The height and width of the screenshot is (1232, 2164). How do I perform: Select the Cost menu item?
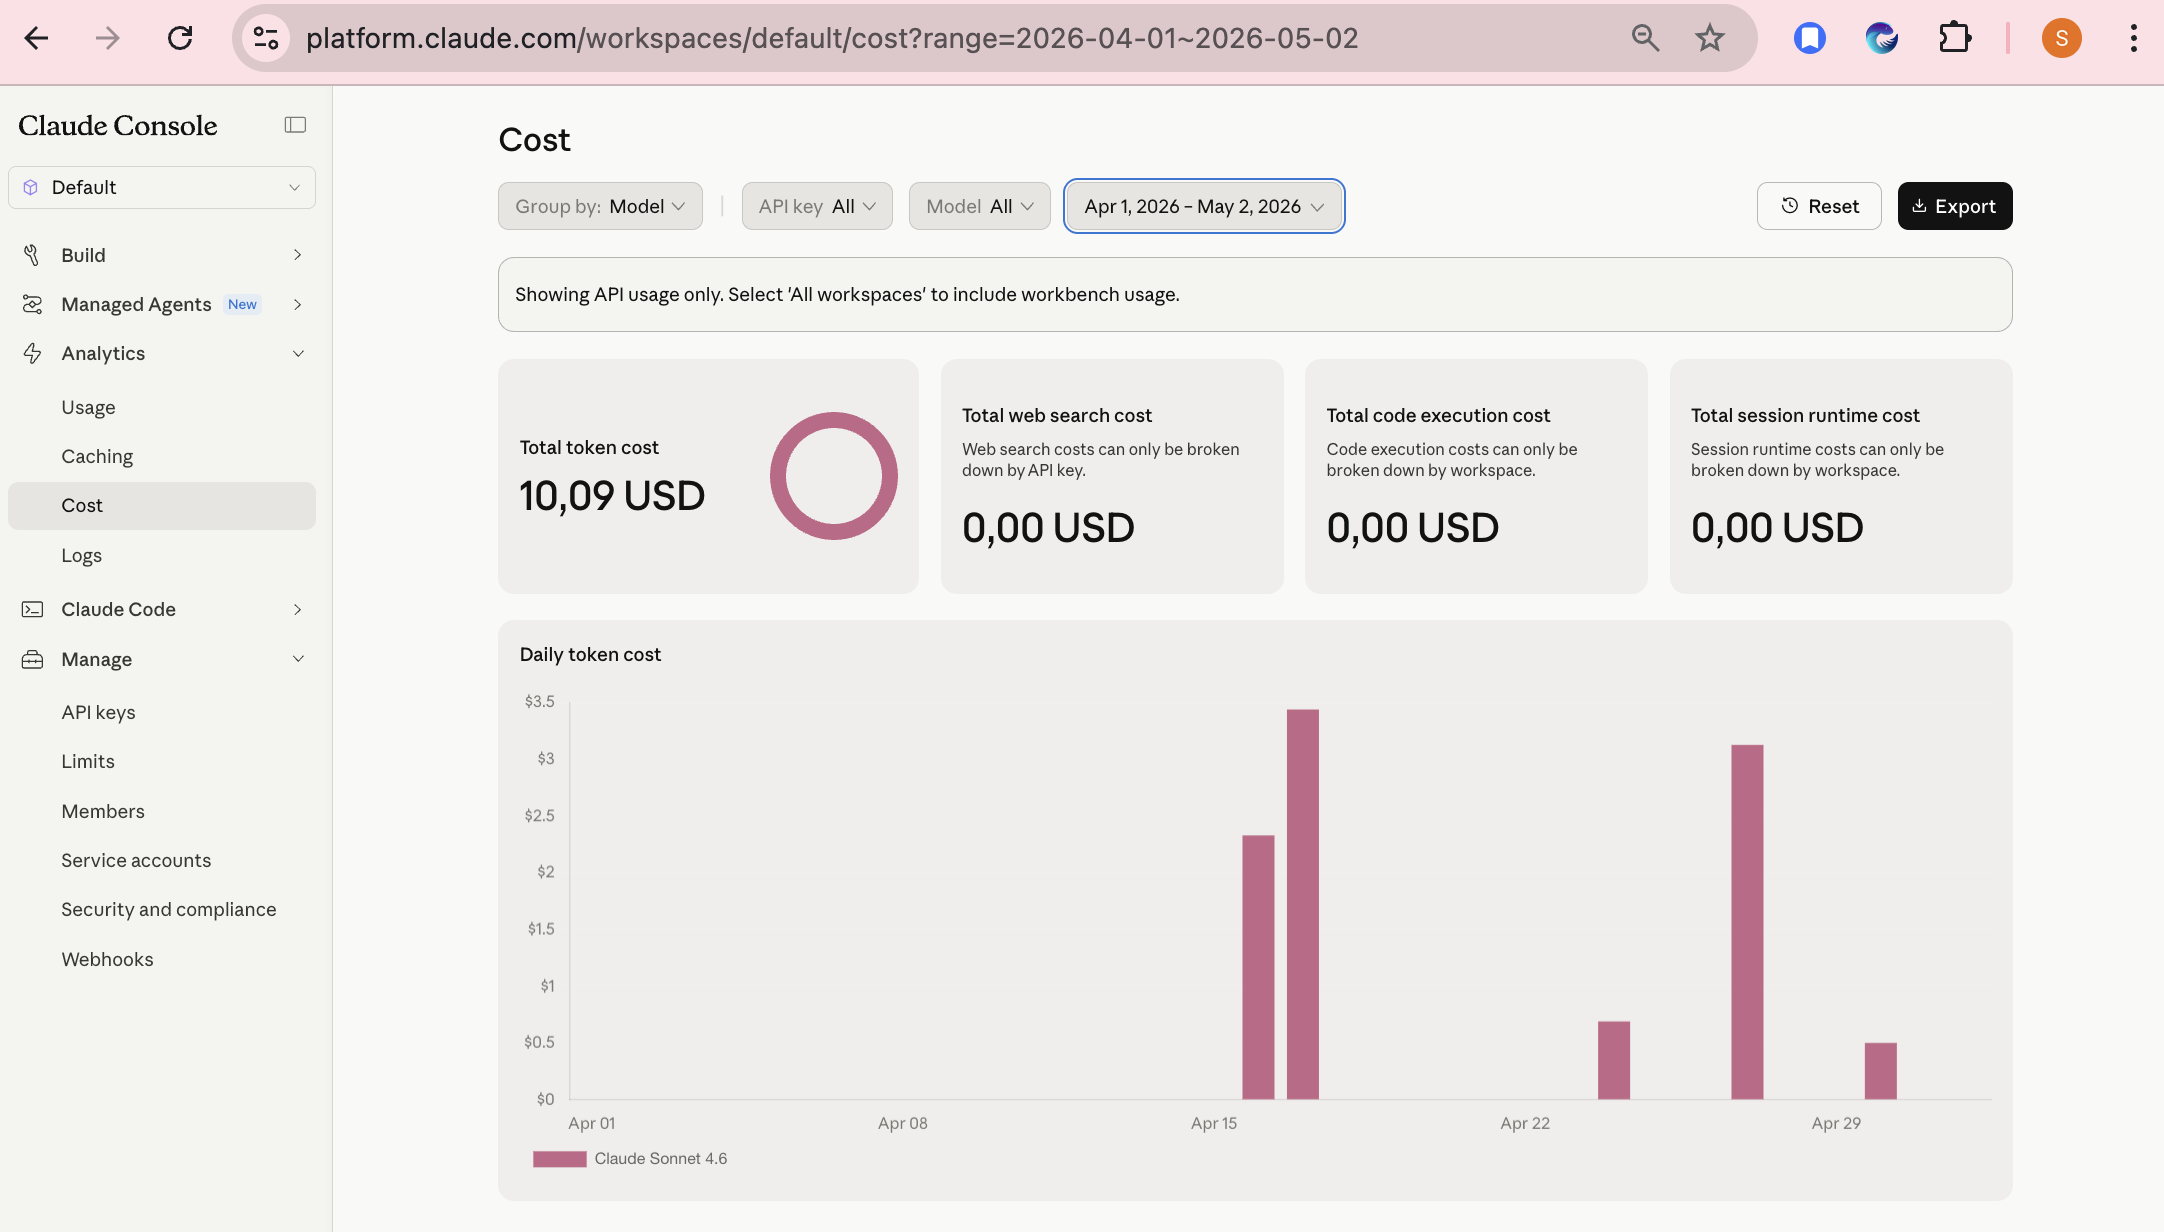(162, 505)
